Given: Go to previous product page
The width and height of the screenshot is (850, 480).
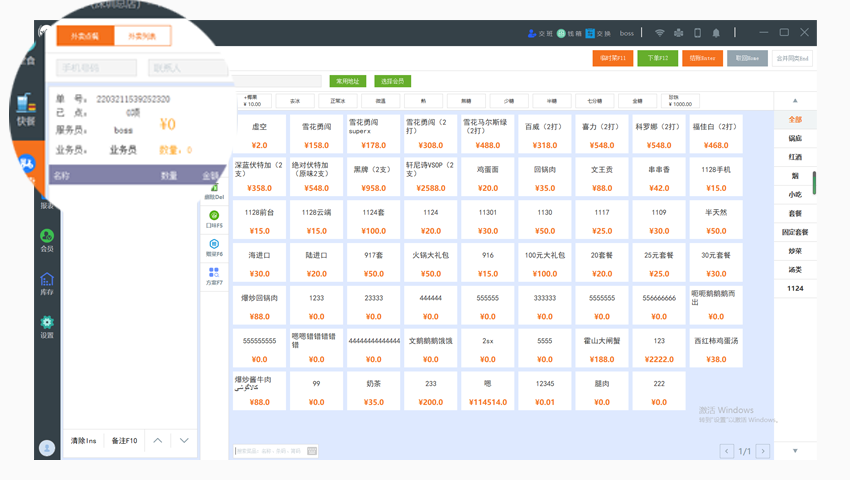Looking at the screenshot, I should tap(726, 451).
